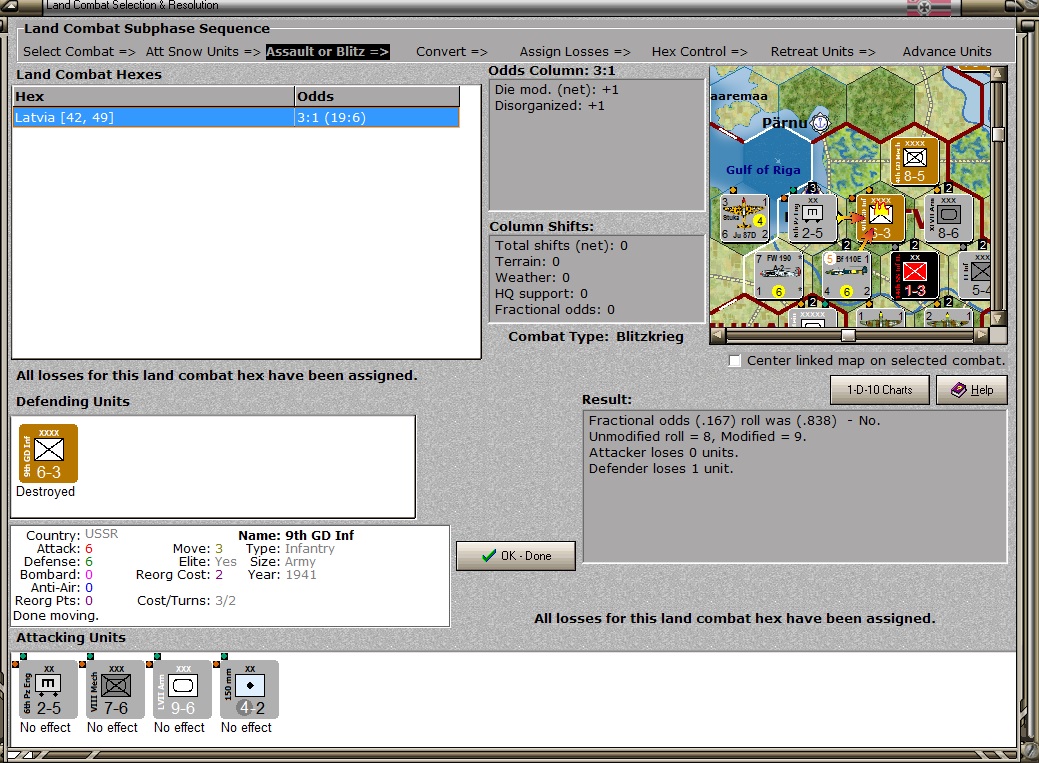Click the Advance Units subphase step
This screenshot has height=763, width=1039.
point(947,52)
